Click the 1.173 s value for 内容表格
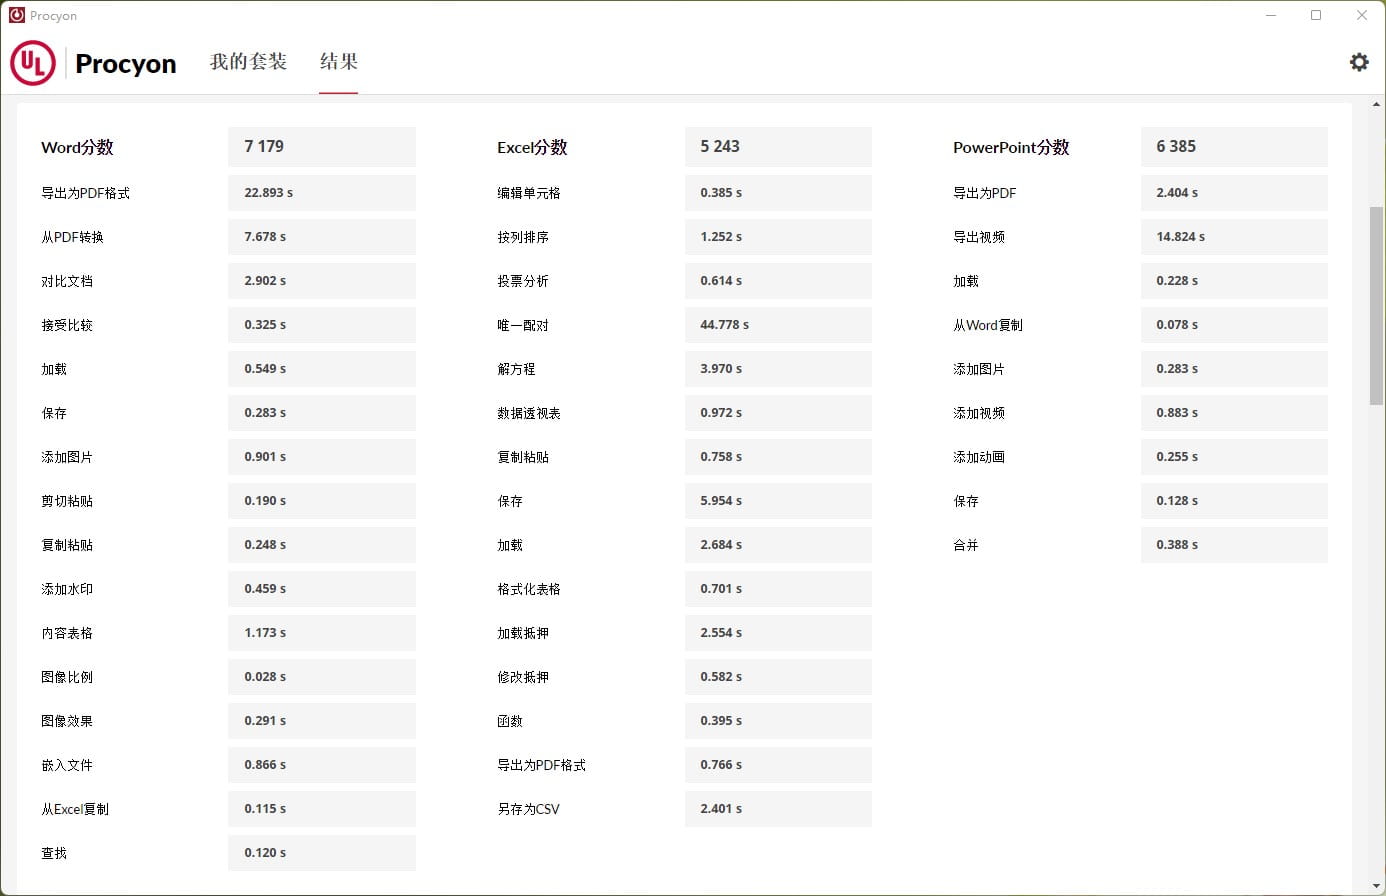 pos(322,633)
